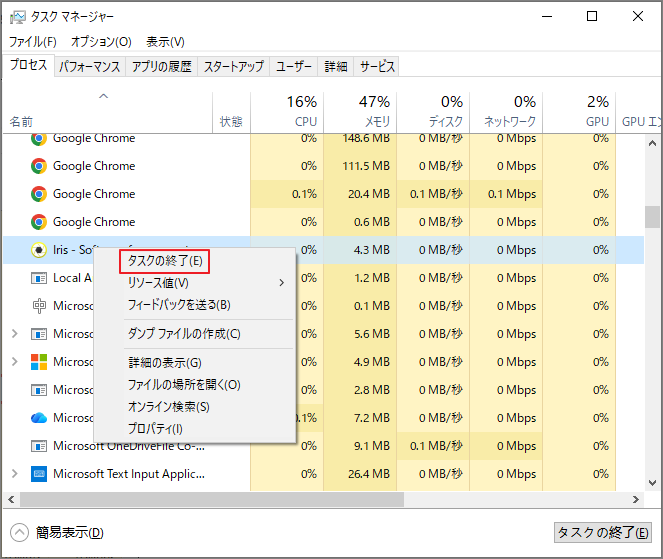
Task: Switch to the アプリの履歴 tab
Action: [x=162, y=66]
